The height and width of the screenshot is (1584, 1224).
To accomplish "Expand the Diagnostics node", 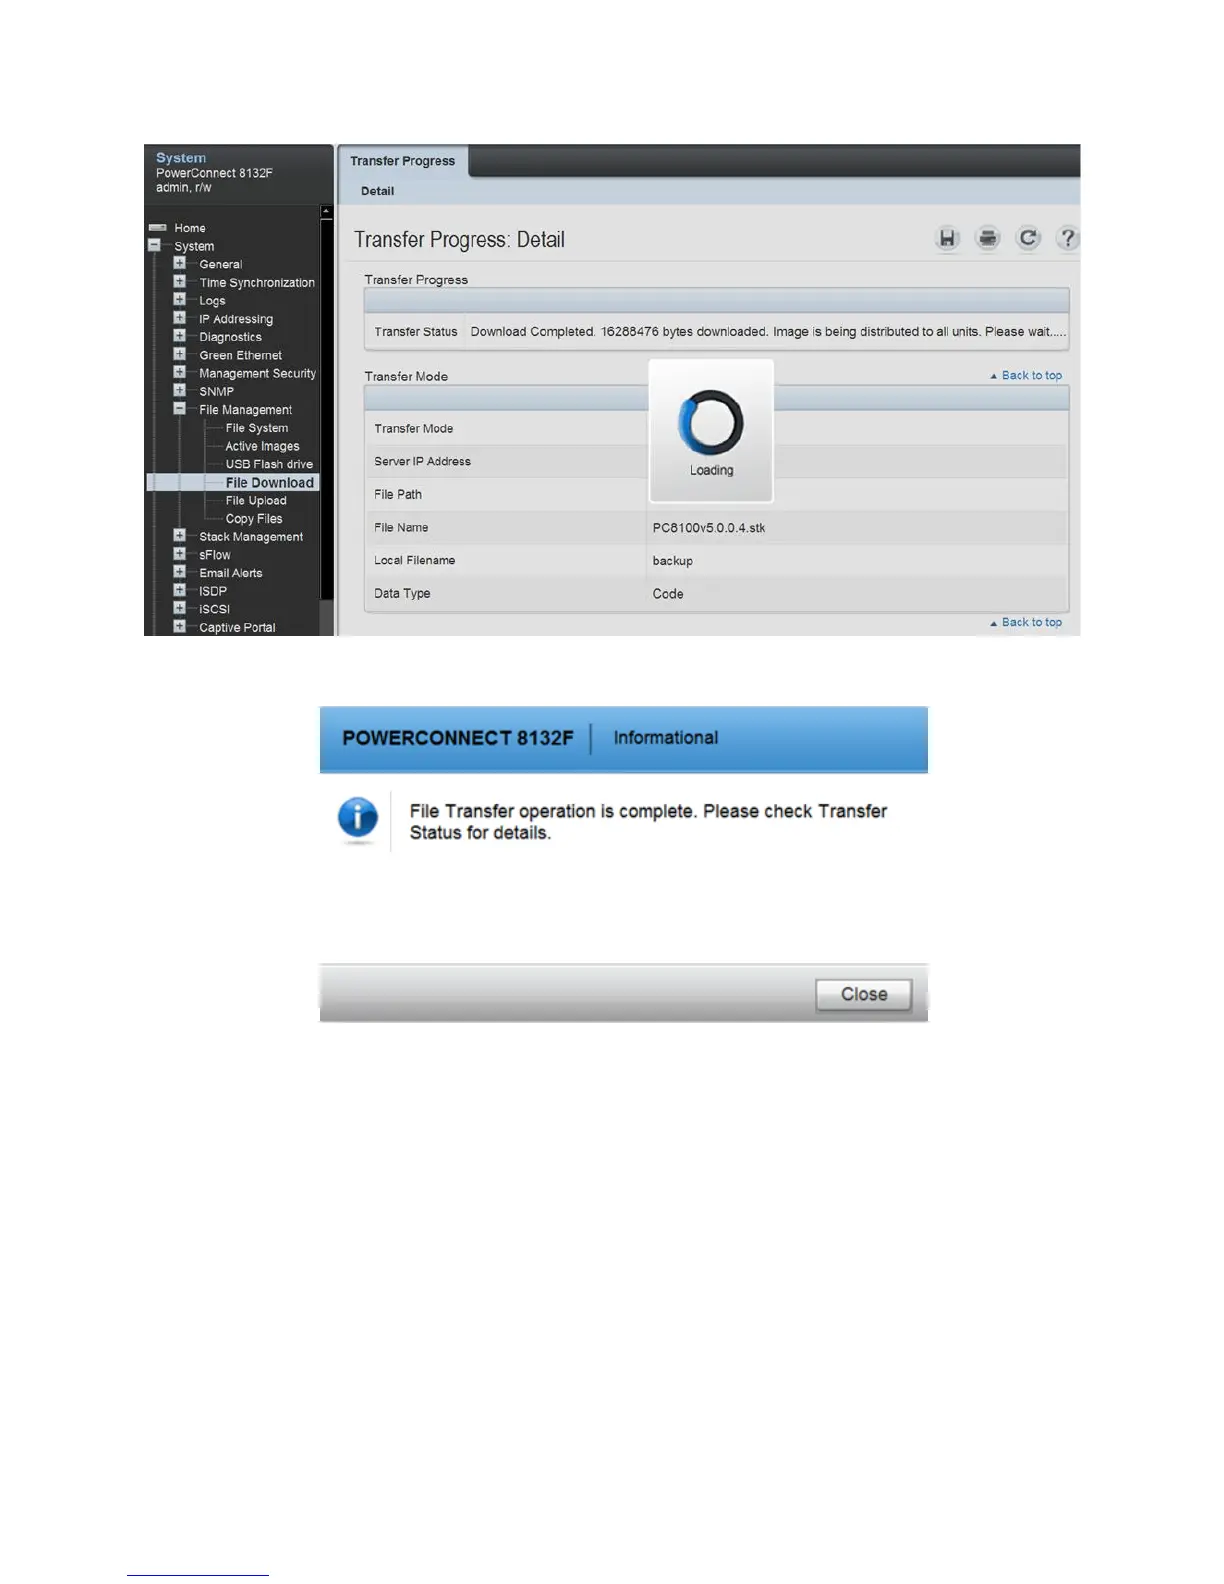I will [x=179, y=336].
